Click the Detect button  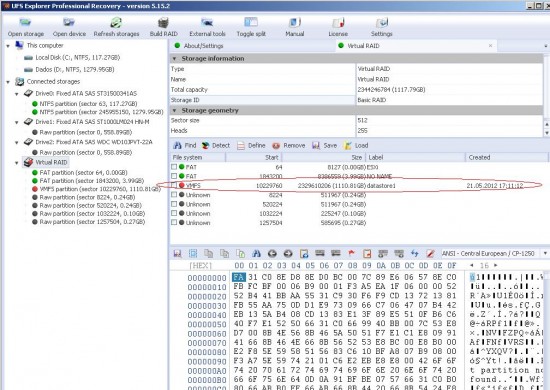click(216, 146)
